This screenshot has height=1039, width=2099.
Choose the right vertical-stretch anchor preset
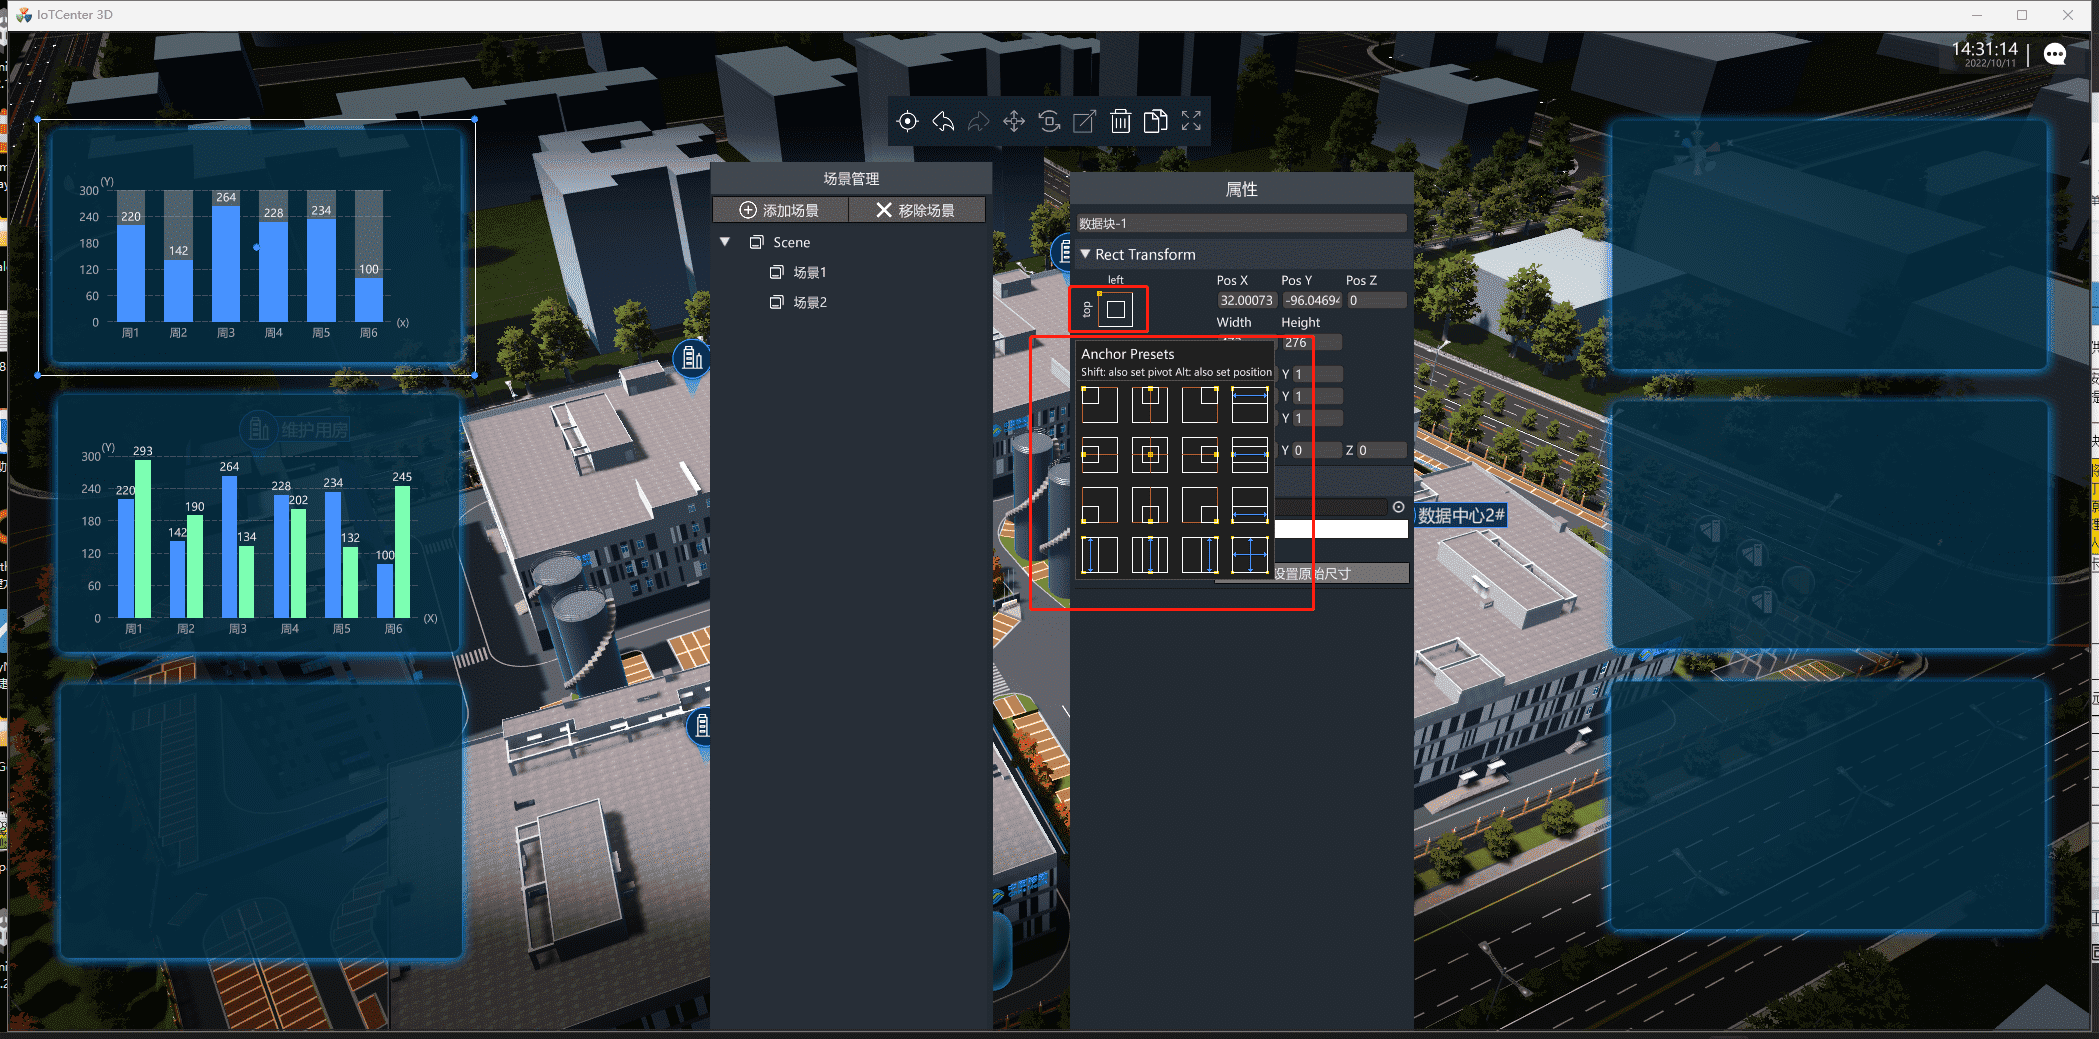point(1199,554)
